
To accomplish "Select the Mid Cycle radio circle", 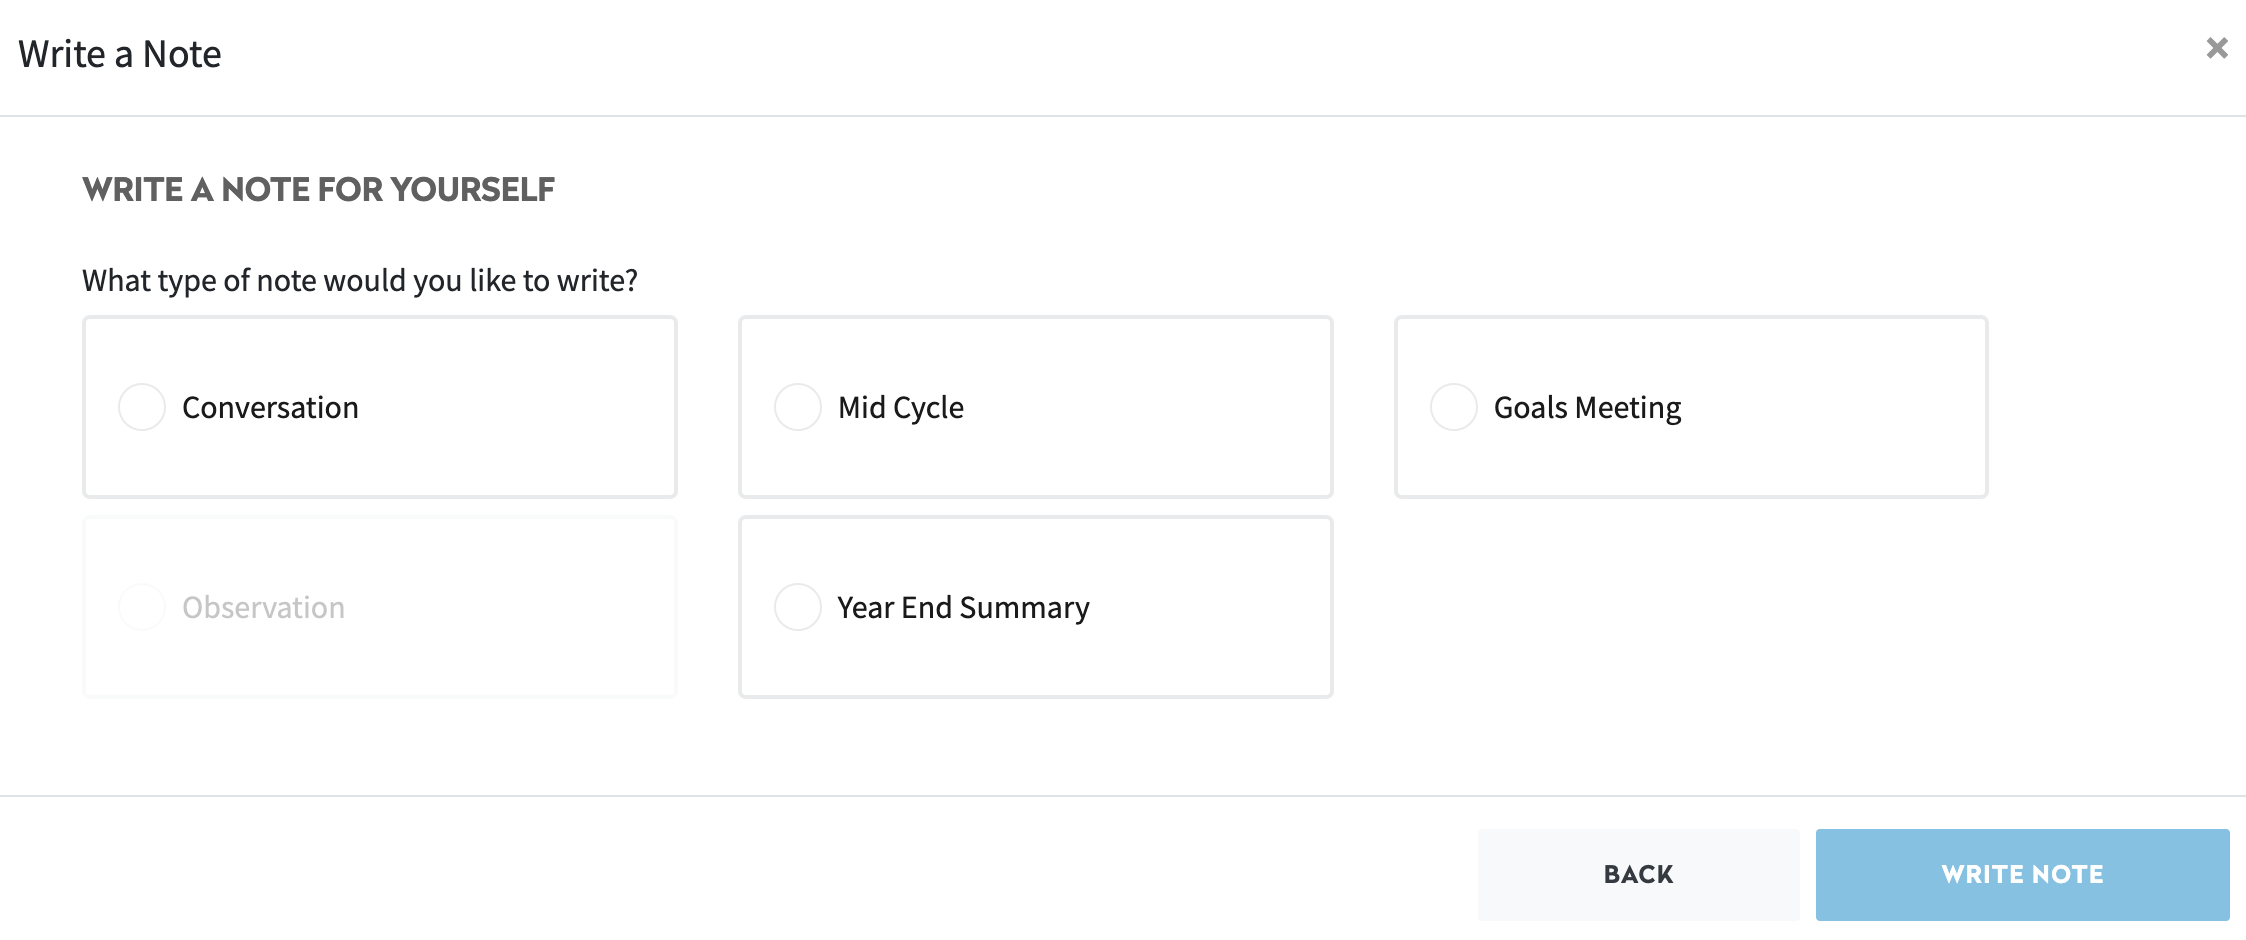I will click(798, 407).
